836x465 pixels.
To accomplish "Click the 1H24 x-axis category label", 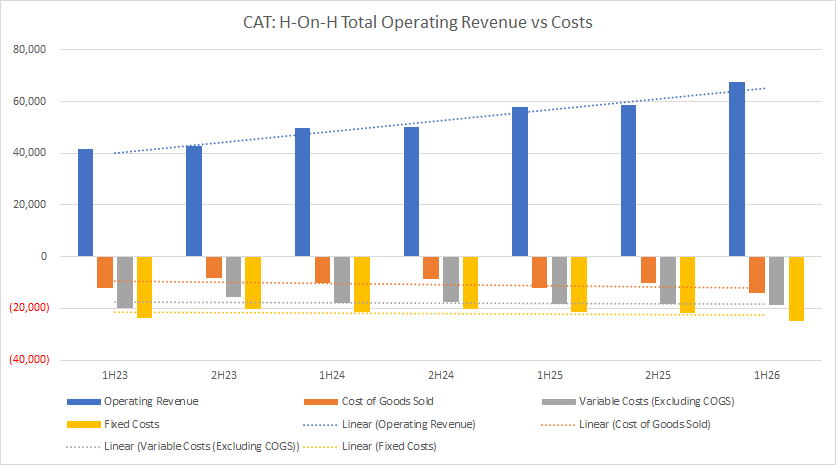I will pos(331,375).
